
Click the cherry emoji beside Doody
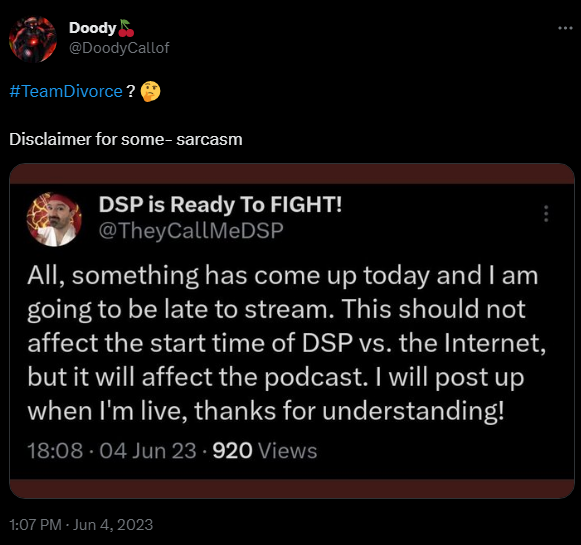point(126,28)
